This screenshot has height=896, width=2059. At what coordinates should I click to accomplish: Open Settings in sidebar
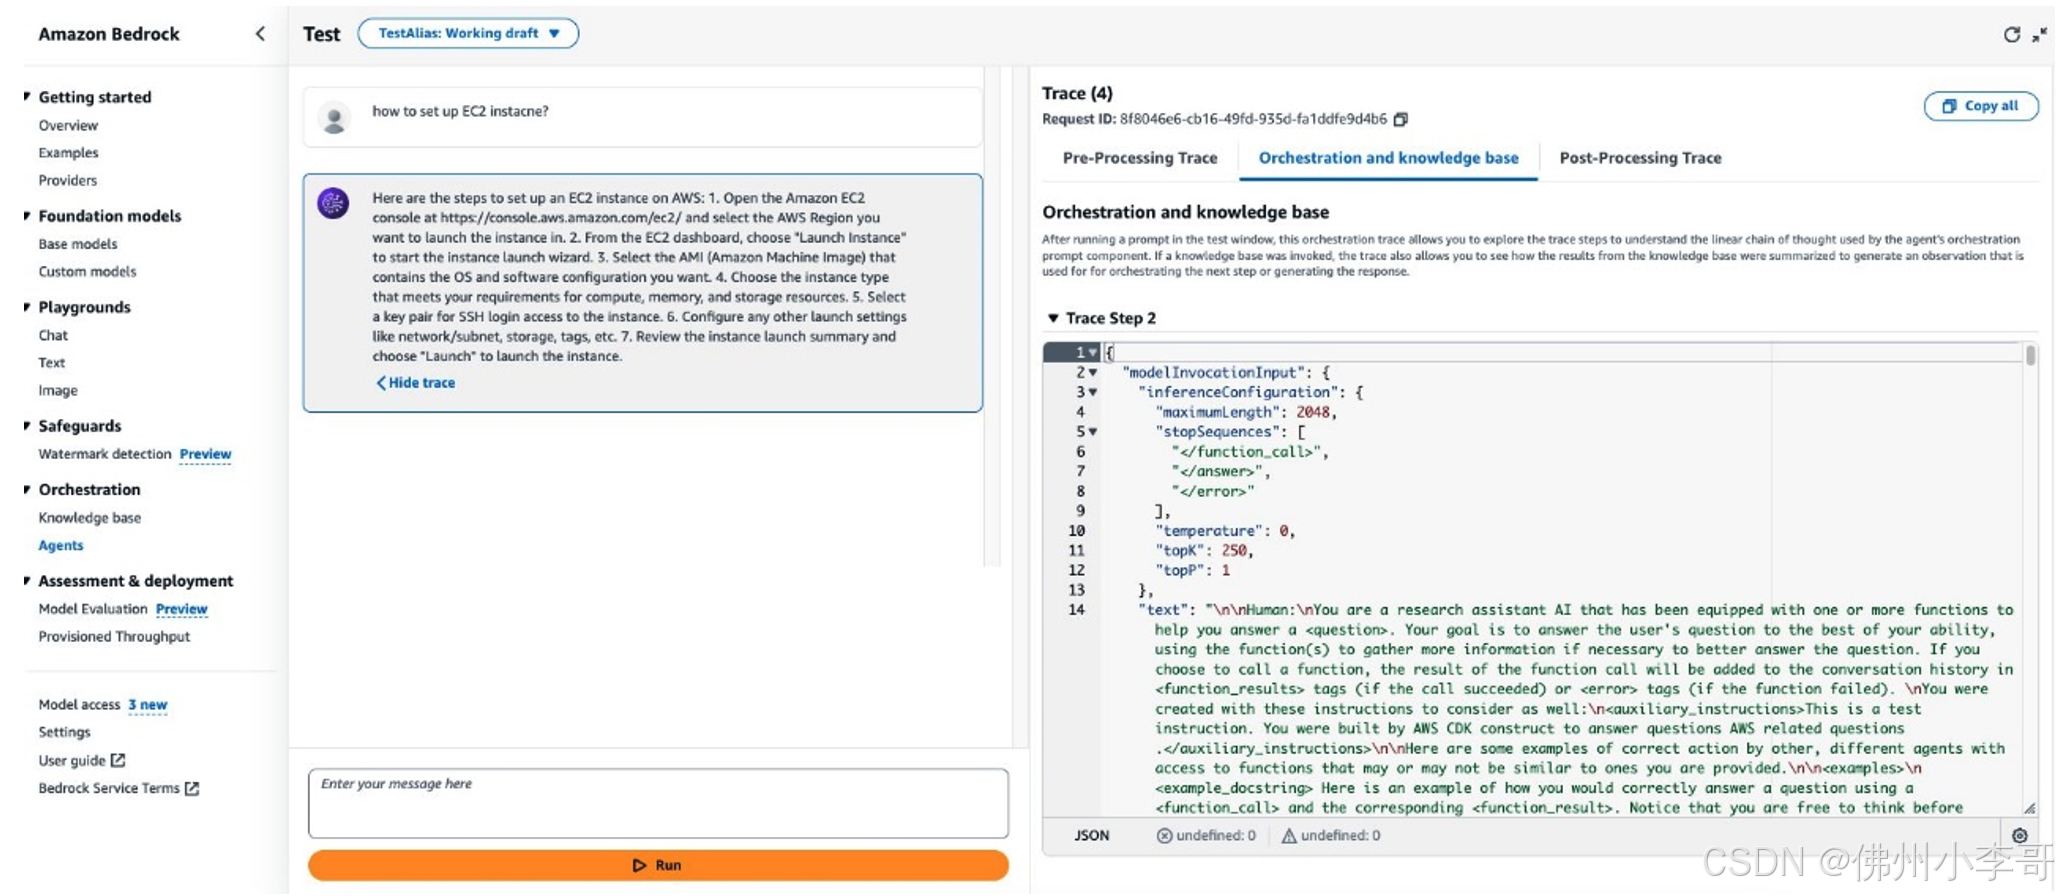64,732
